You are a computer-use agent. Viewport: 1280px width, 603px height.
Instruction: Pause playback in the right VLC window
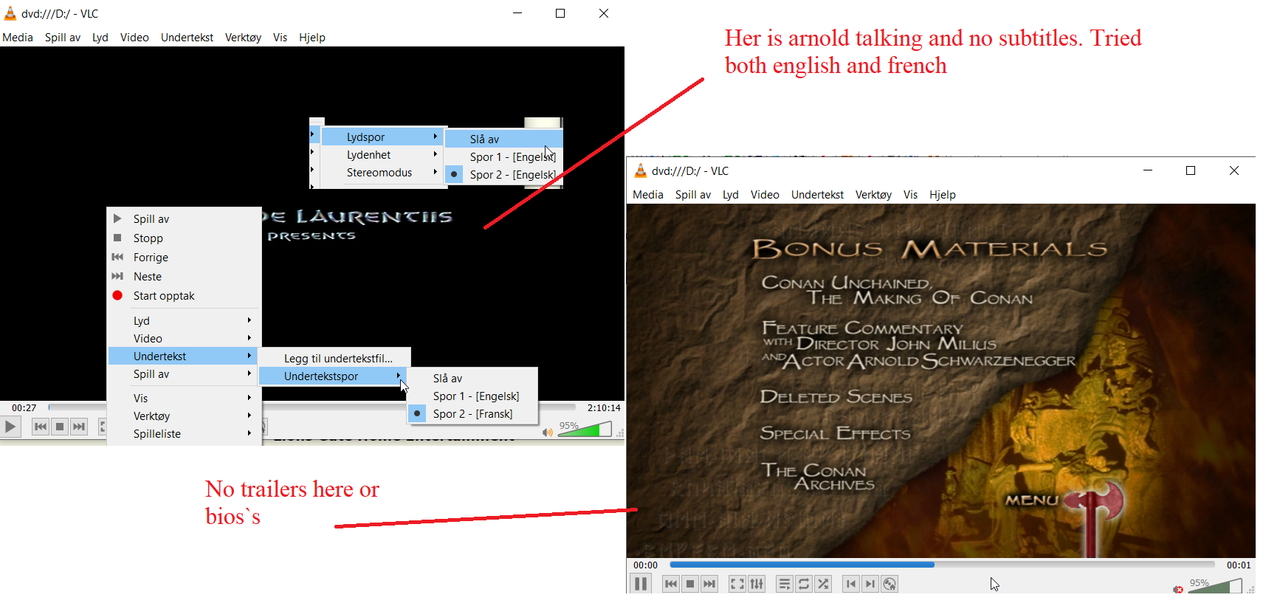(641, 584)
